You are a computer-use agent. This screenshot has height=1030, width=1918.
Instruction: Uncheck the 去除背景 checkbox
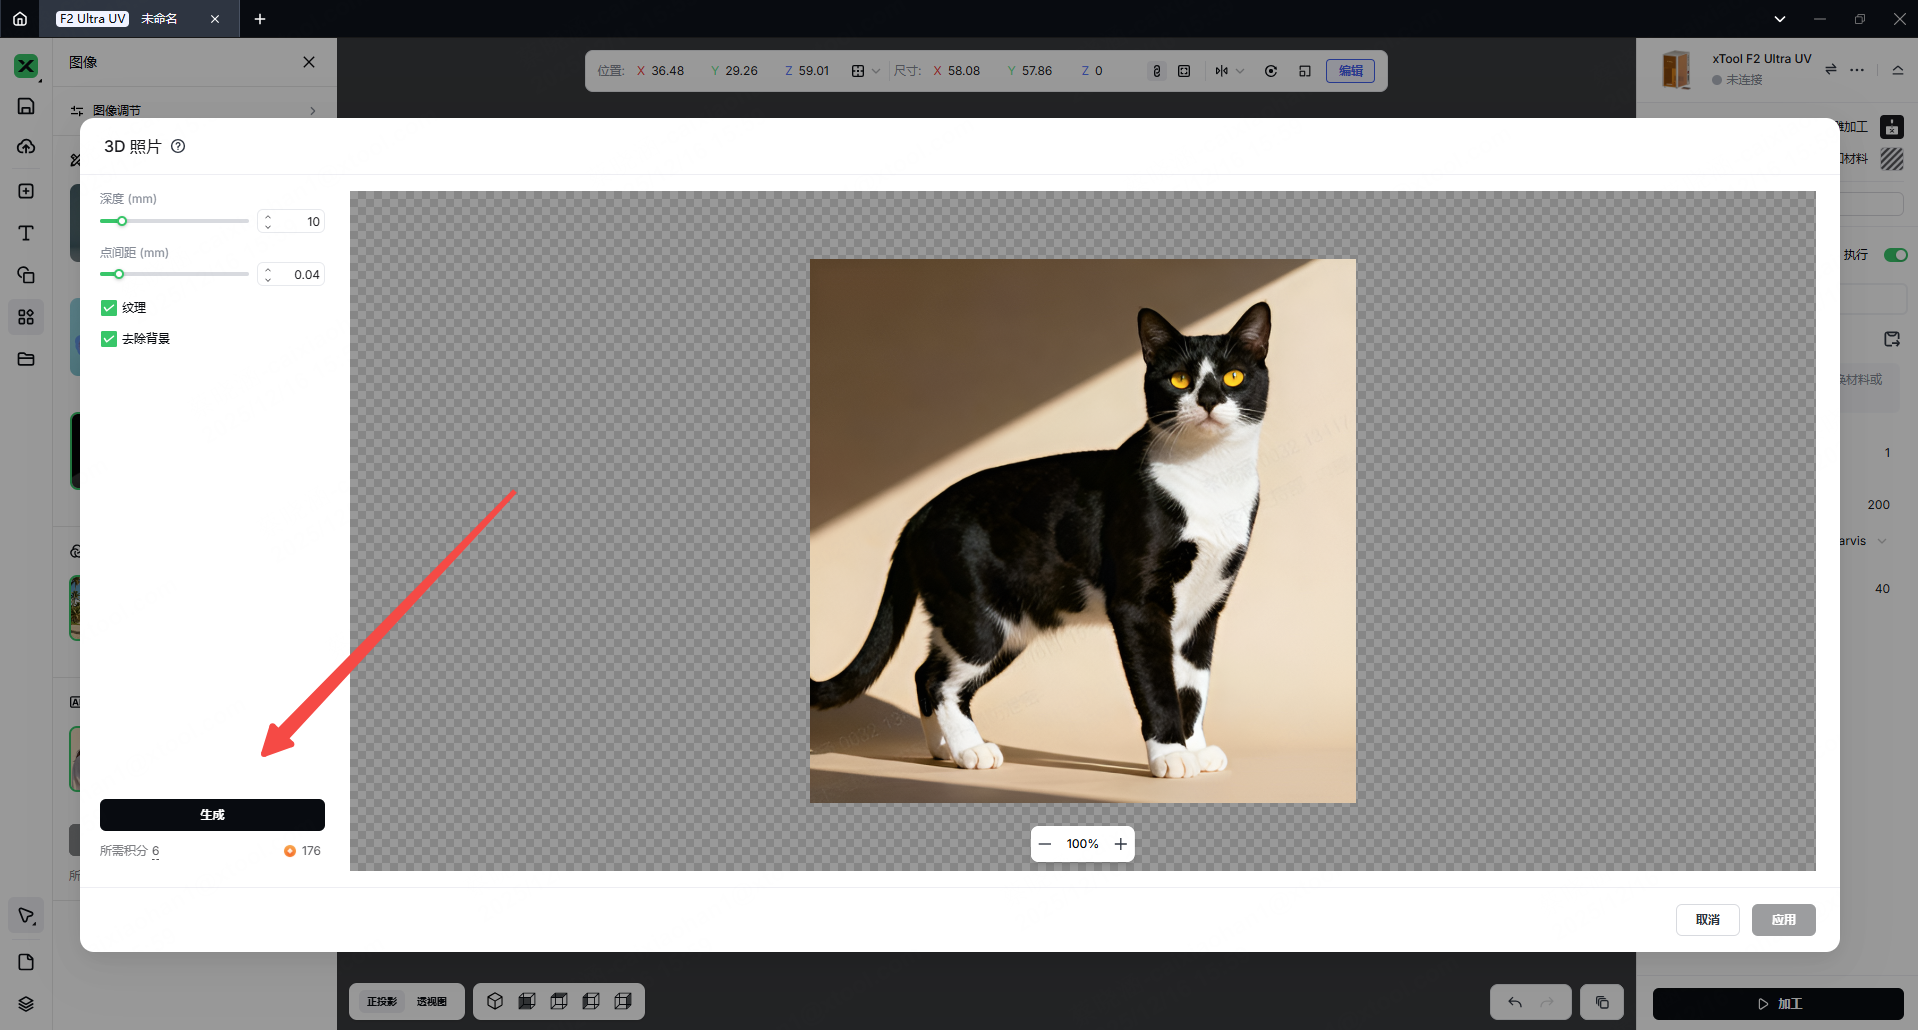click(x=109, y=339)
